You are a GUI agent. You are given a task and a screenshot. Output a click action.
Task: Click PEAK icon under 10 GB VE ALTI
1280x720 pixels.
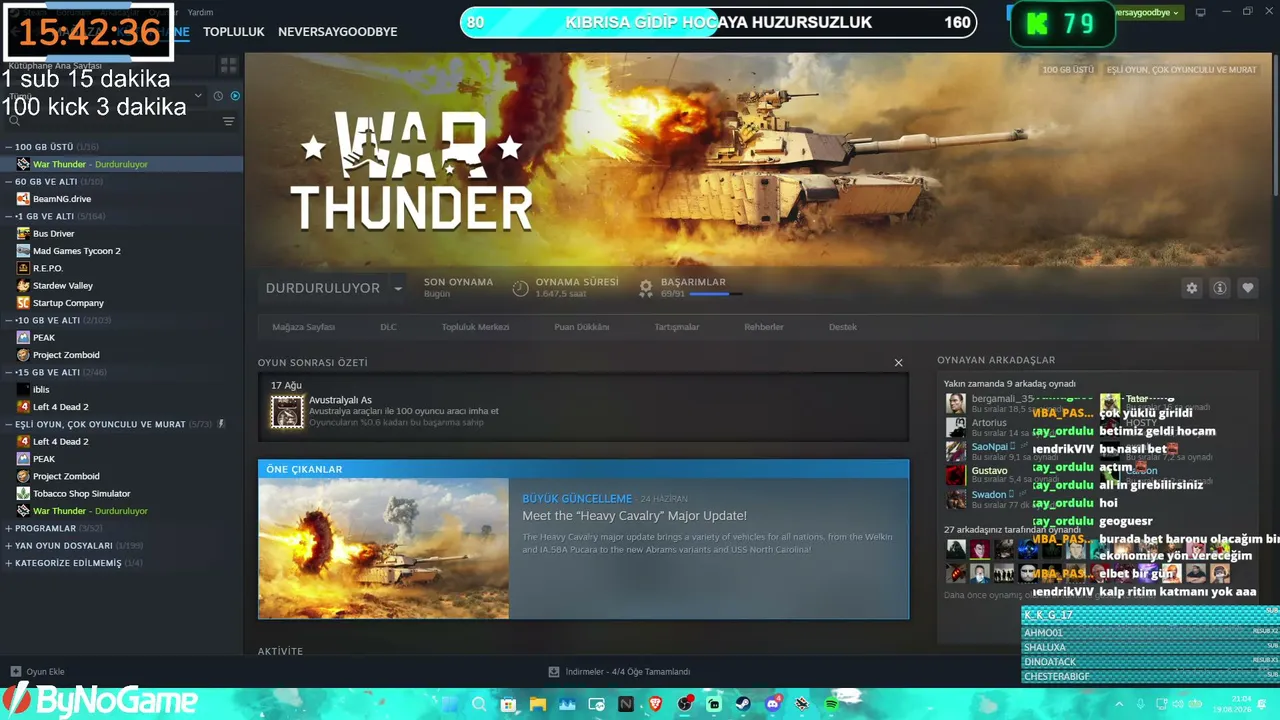[24, 338]
